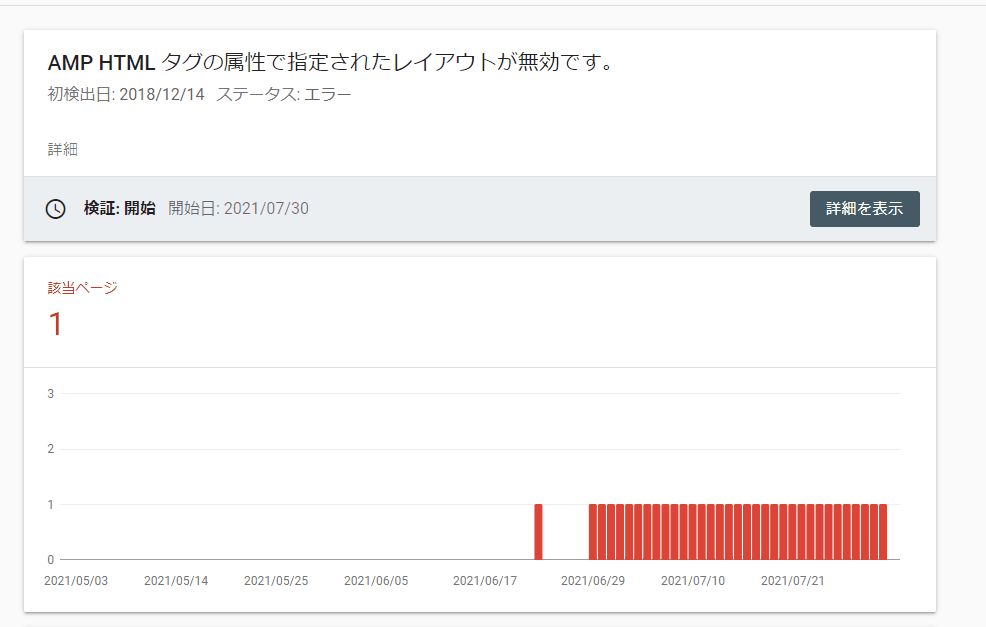Open the 詳細 link under the error title
Screen dimensions: 986x627
click(x=62, y=150)
